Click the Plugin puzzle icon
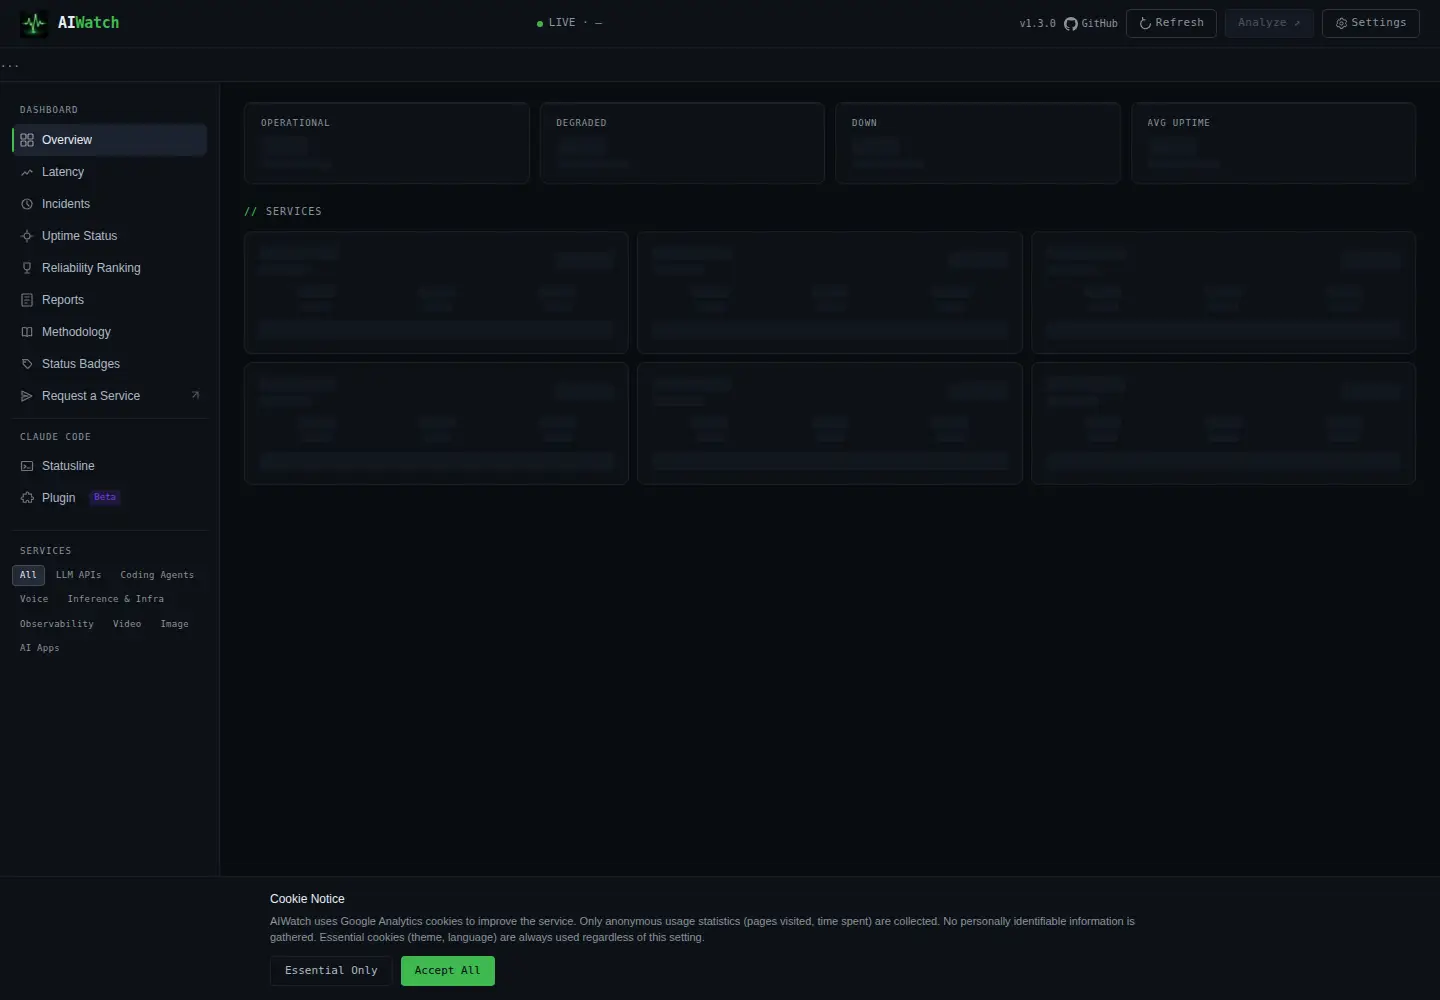This screenshot has height=1000, width=1440. (x=27, y=498)
